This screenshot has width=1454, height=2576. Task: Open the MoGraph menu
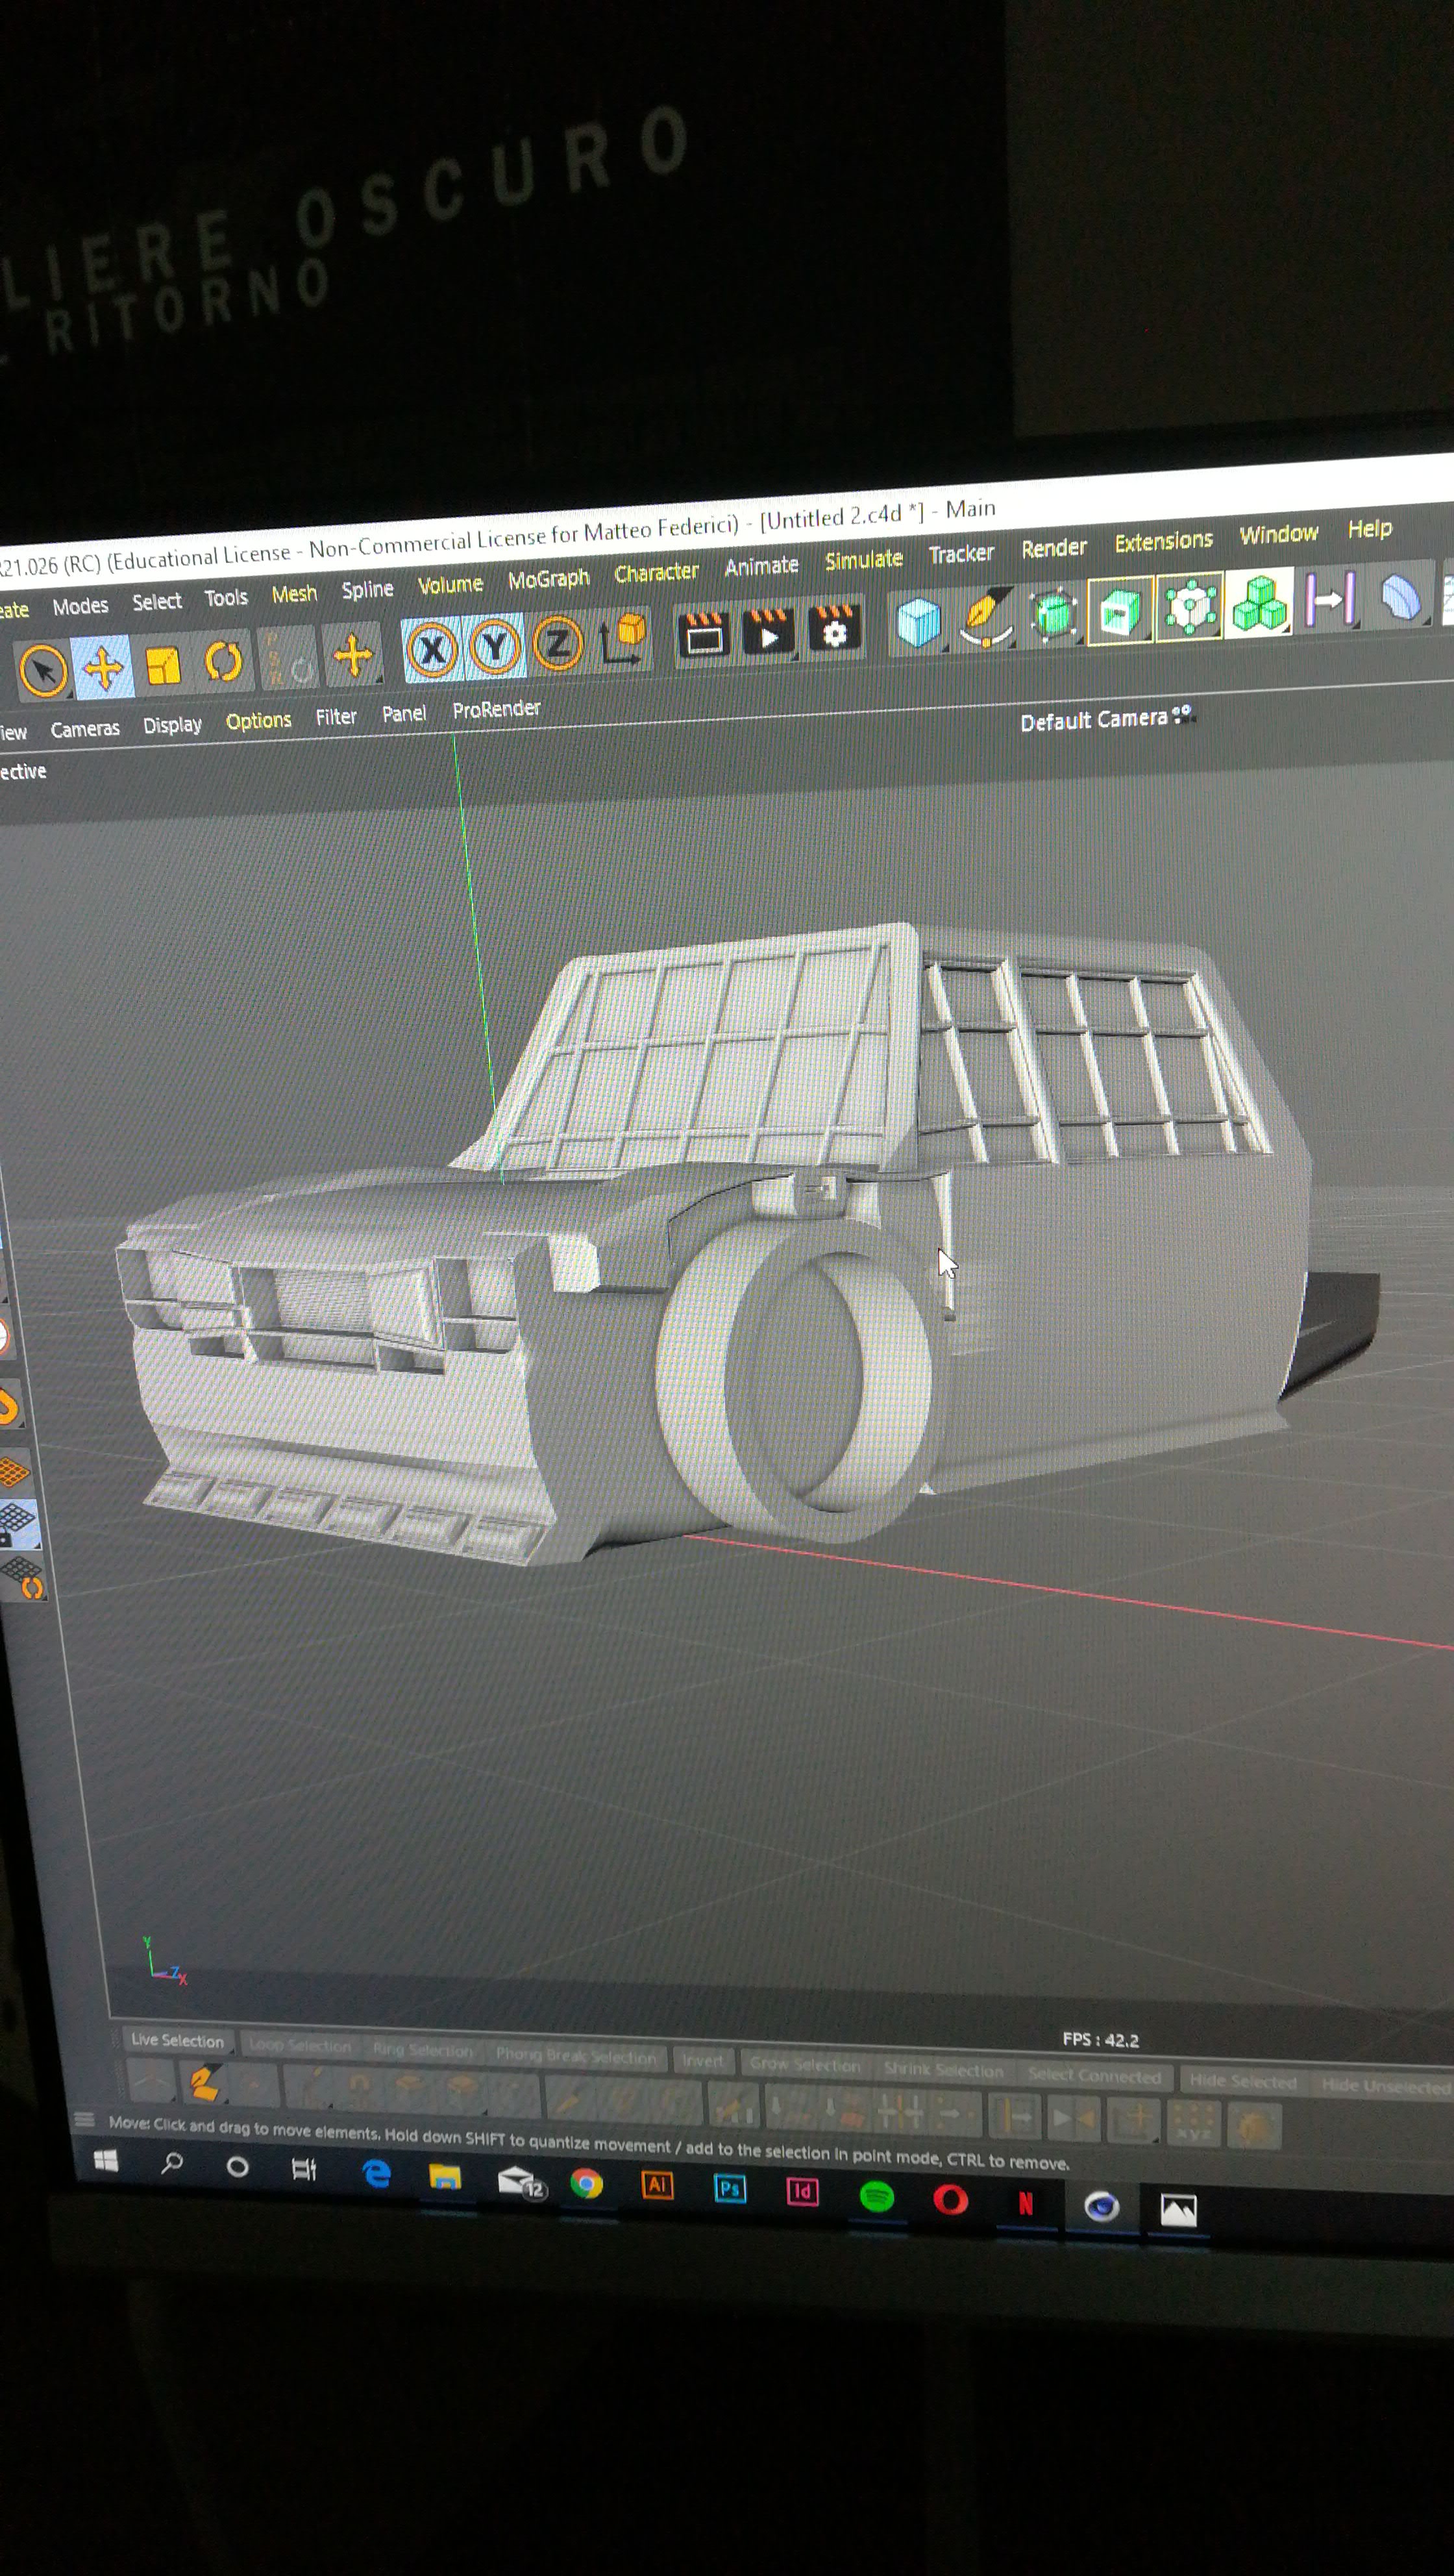548,579
